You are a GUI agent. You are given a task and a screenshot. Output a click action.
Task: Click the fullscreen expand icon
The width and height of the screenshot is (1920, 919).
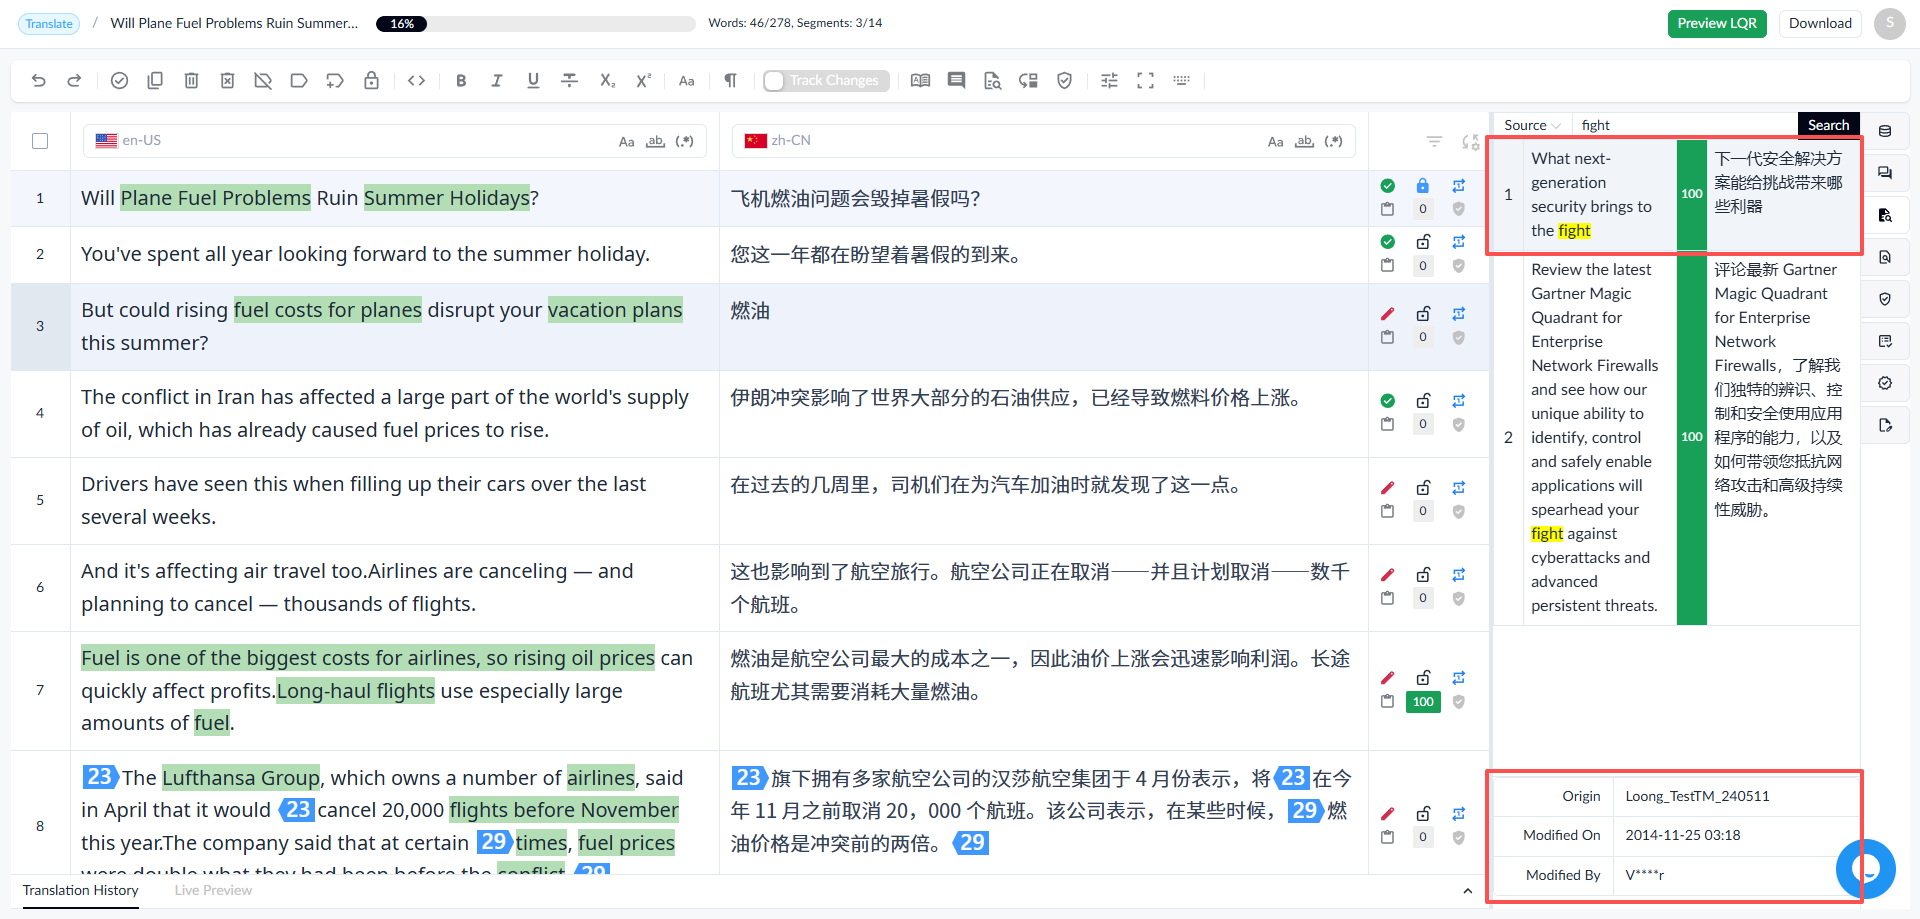[x=1145, y=81]
